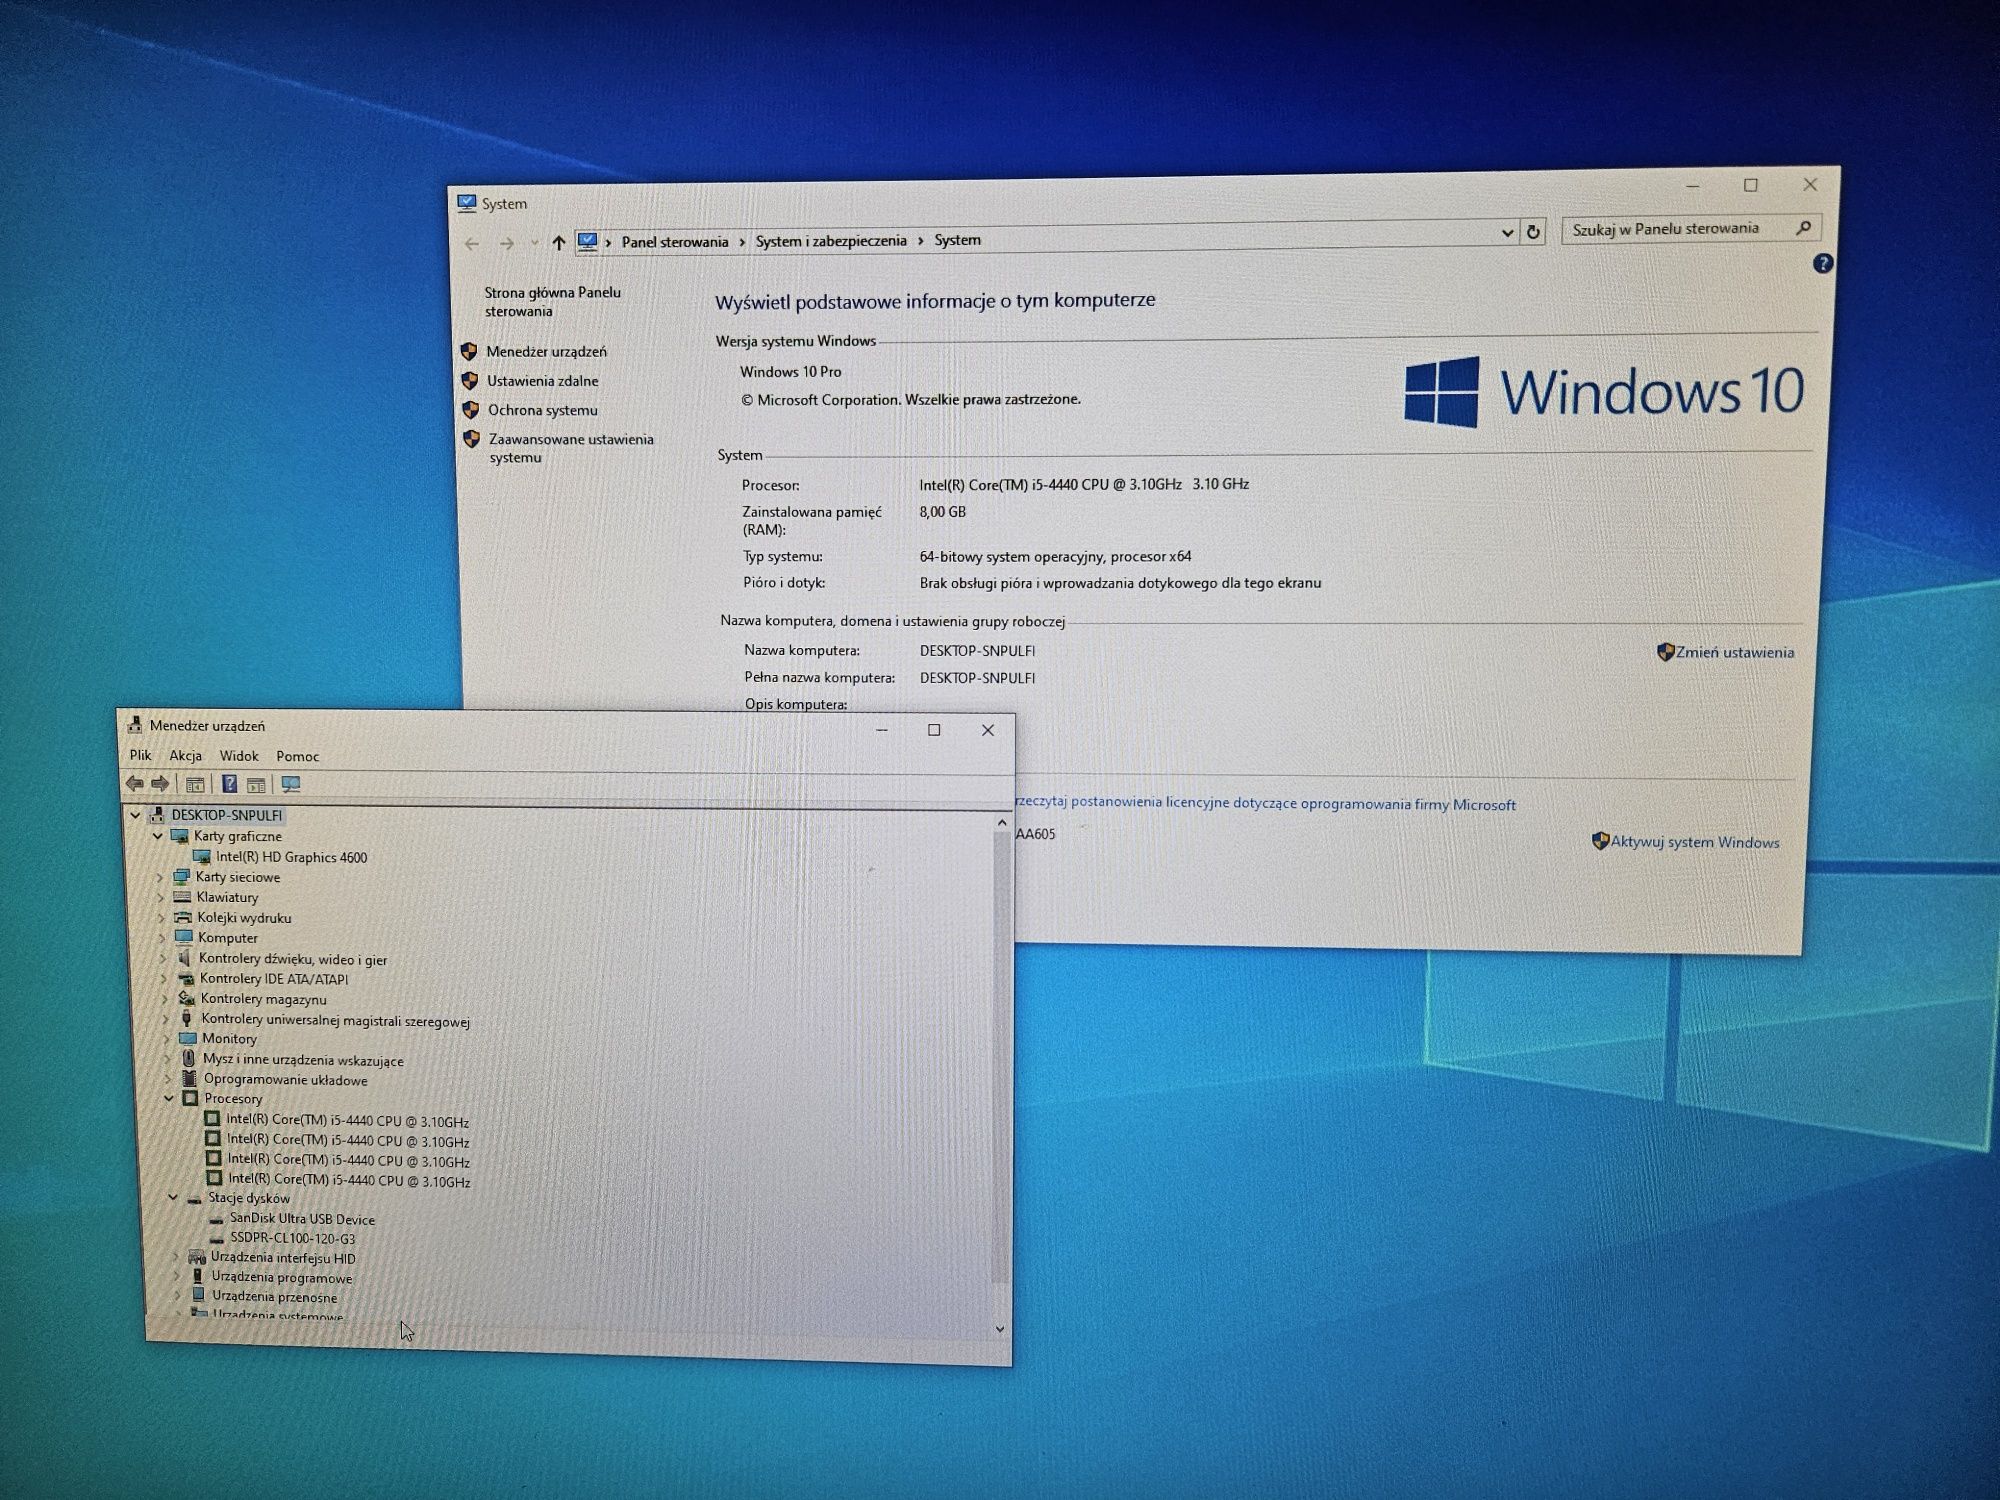Click the Aktywuj system Windows link
The height and width of the screenshot is (1500, 2000).
click(1695, 842)
